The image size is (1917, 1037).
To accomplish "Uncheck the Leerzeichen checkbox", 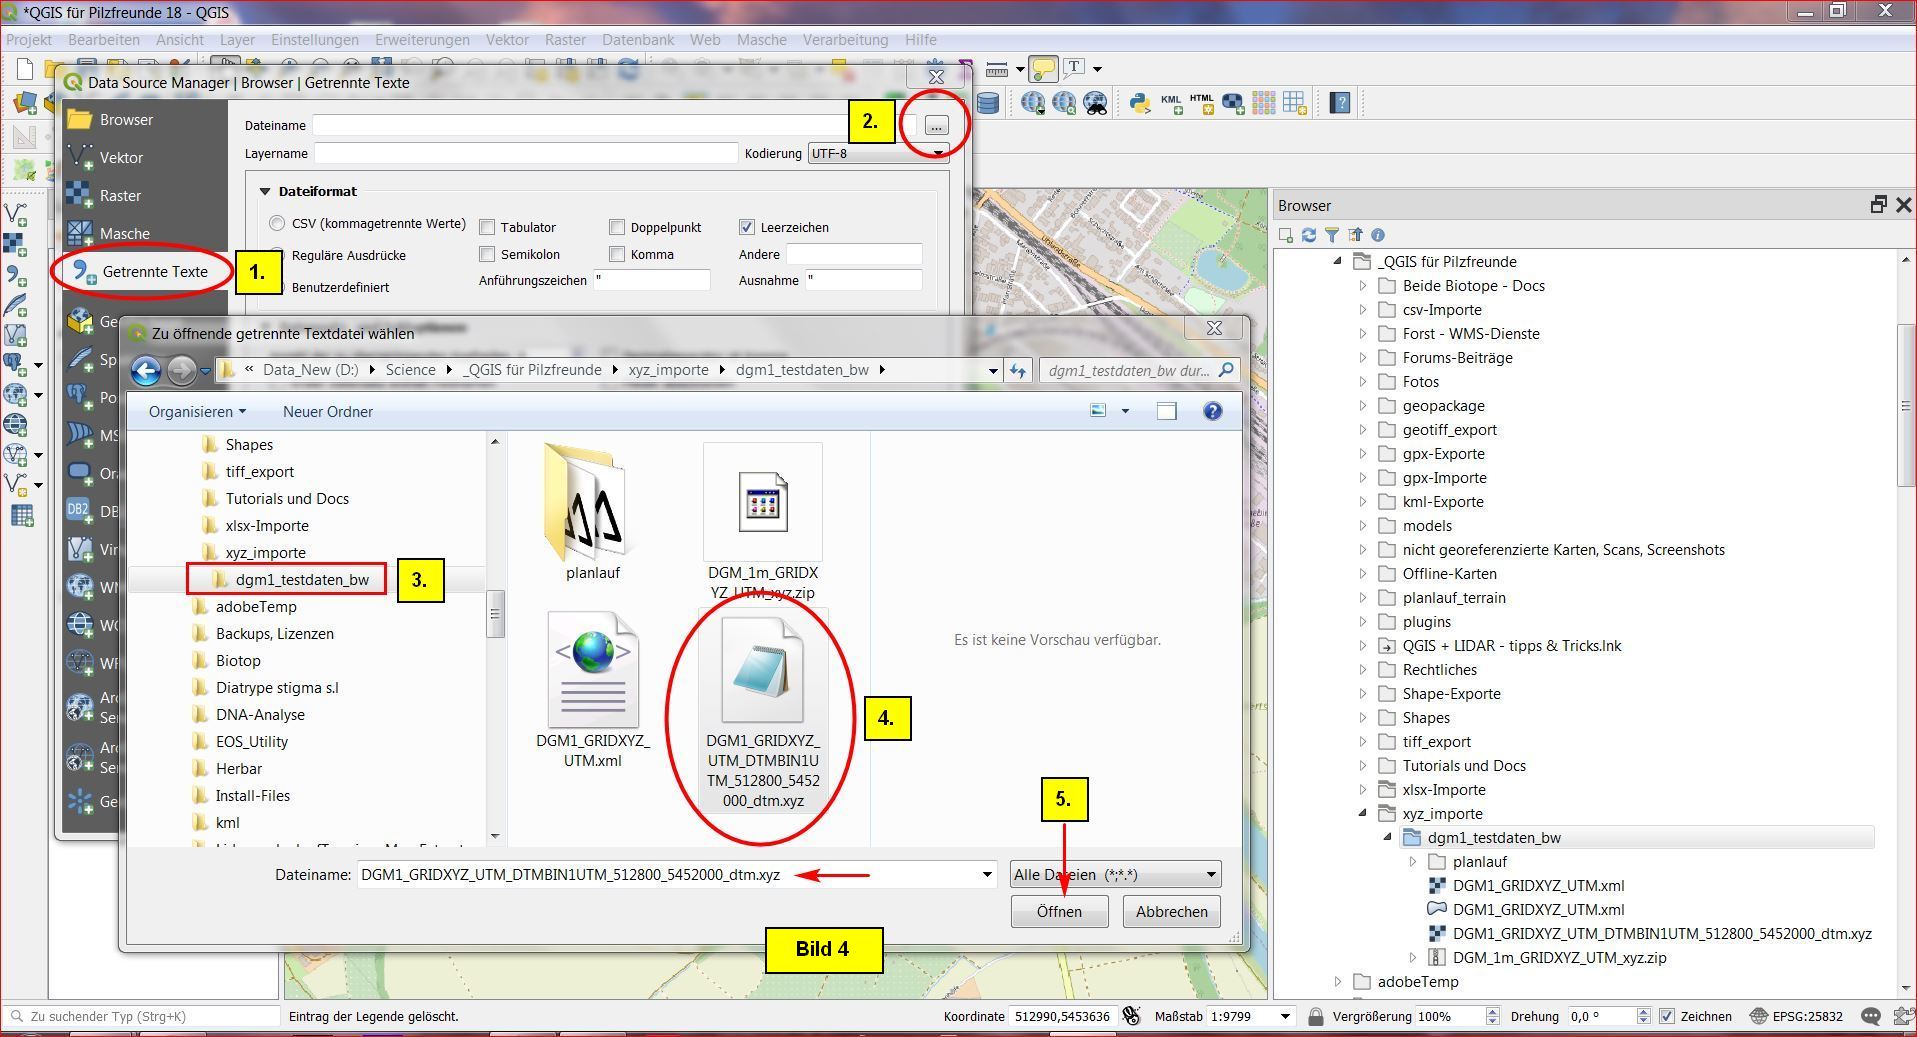I will [x=747, y=228].
